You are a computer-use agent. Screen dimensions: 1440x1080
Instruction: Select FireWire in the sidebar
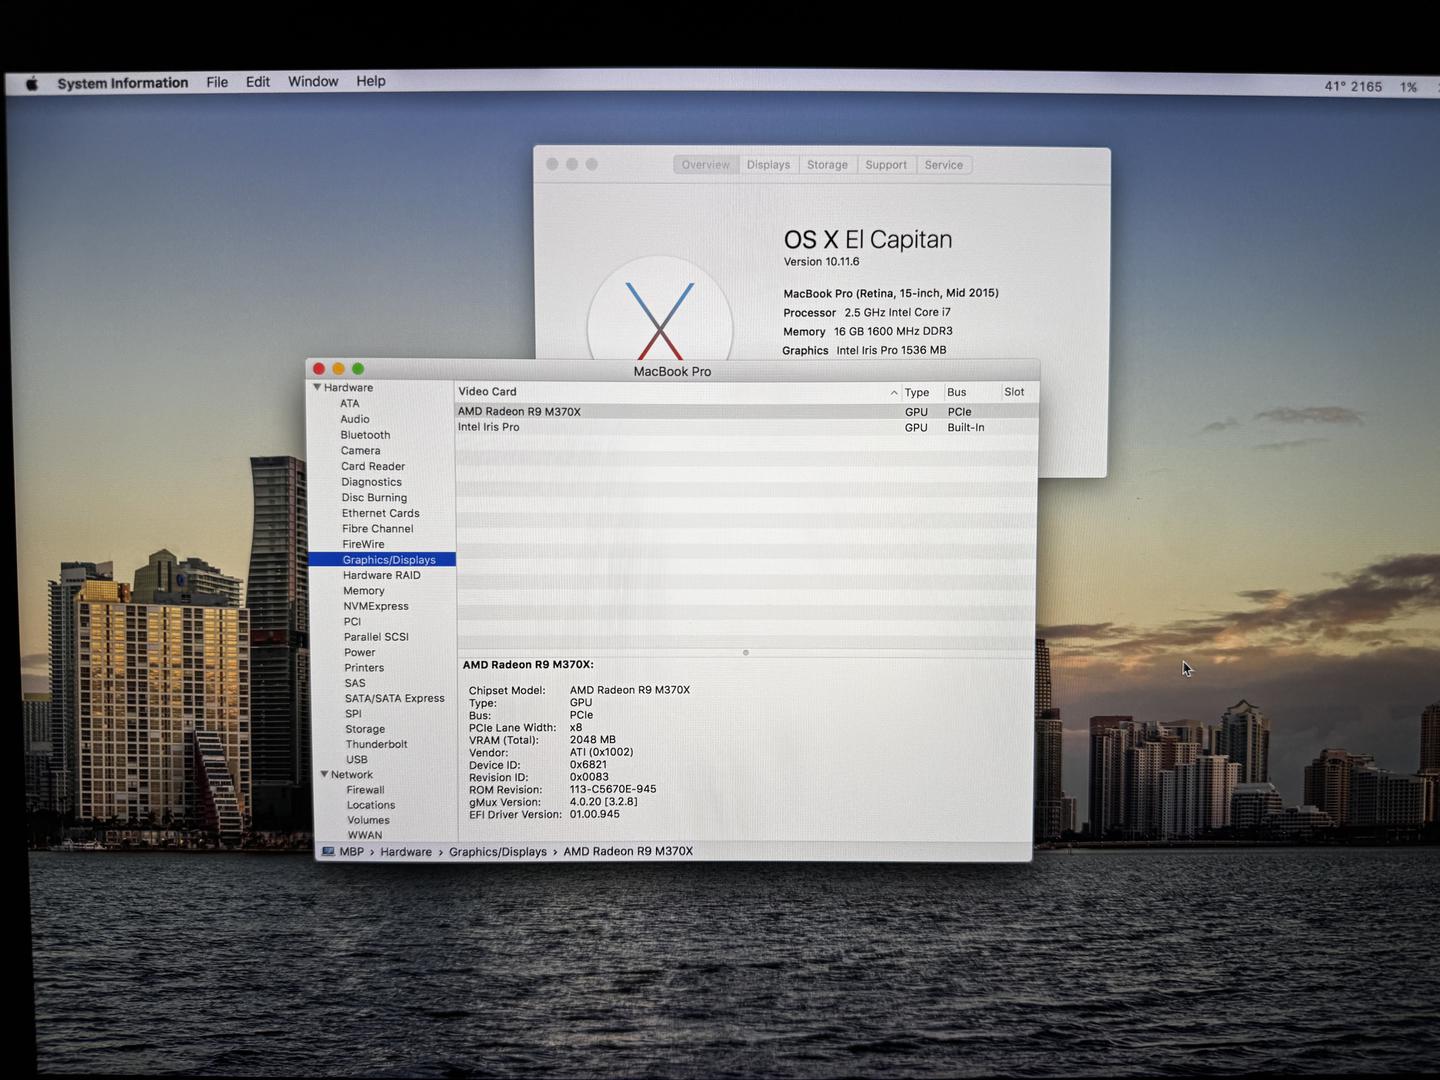[363, 544]
